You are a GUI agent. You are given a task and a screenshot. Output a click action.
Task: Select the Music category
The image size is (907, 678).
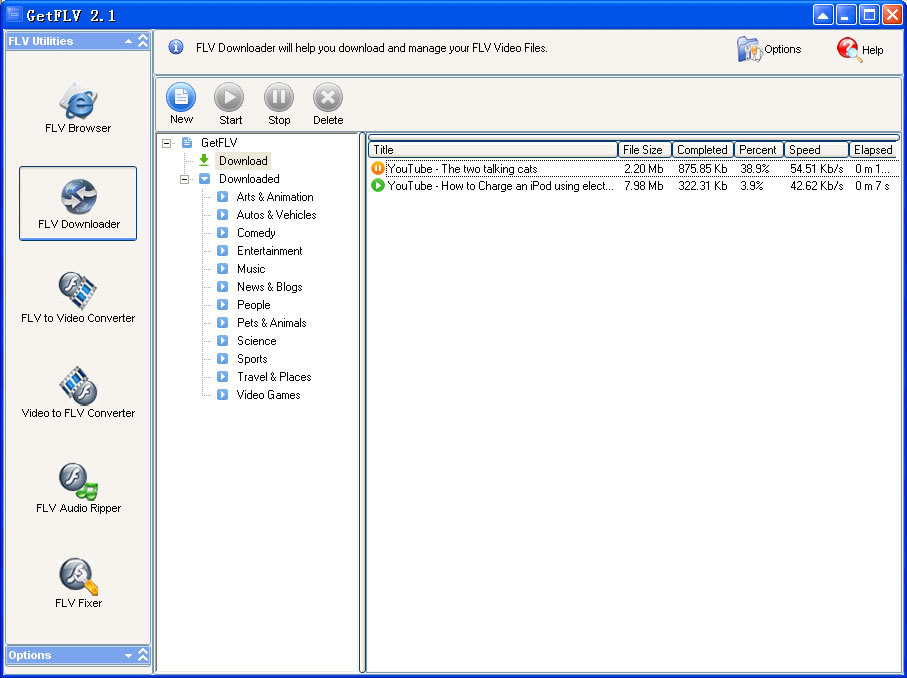[x=251, y=268]
